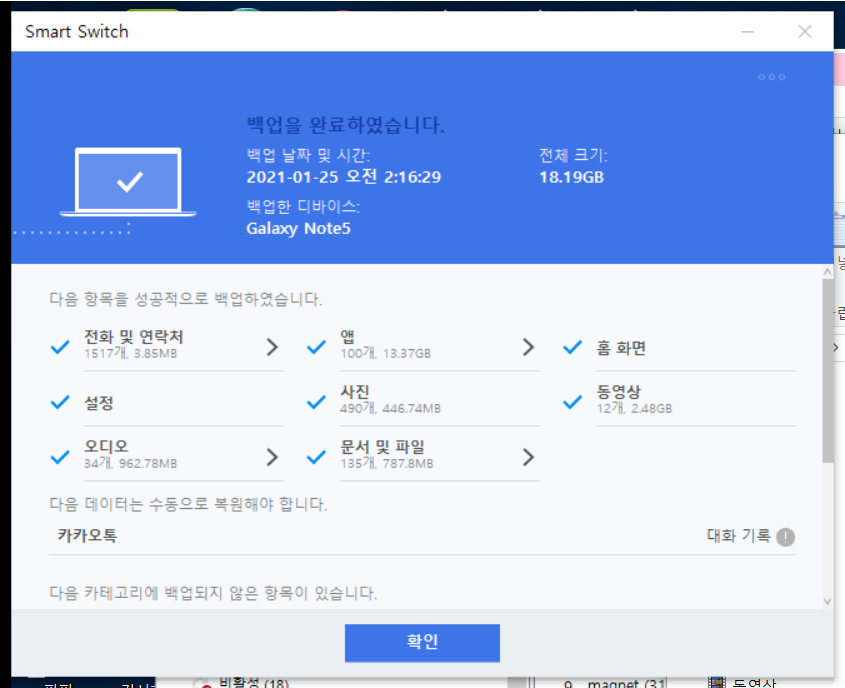Click 34개, 962.78MB audio size text
Viewport: 845px width, 688px height.
(130, 463)
